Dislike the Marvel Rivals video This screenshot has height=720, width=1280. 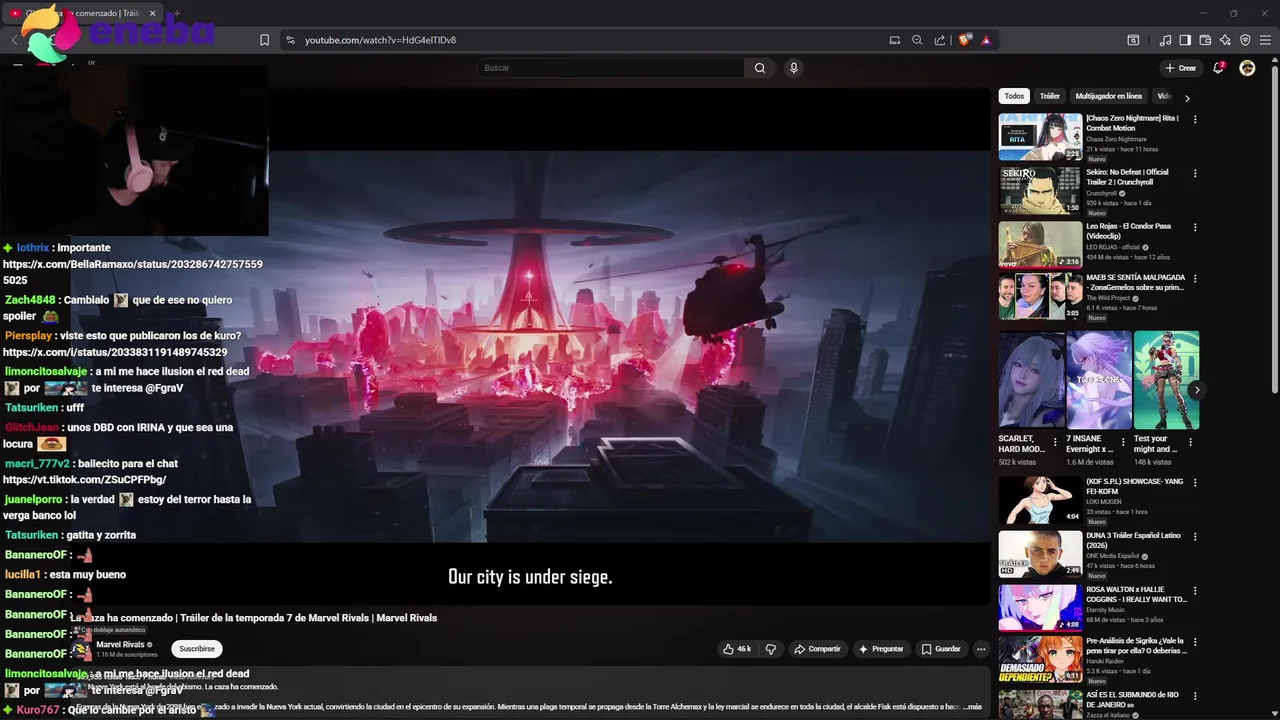tap(770, 649)
